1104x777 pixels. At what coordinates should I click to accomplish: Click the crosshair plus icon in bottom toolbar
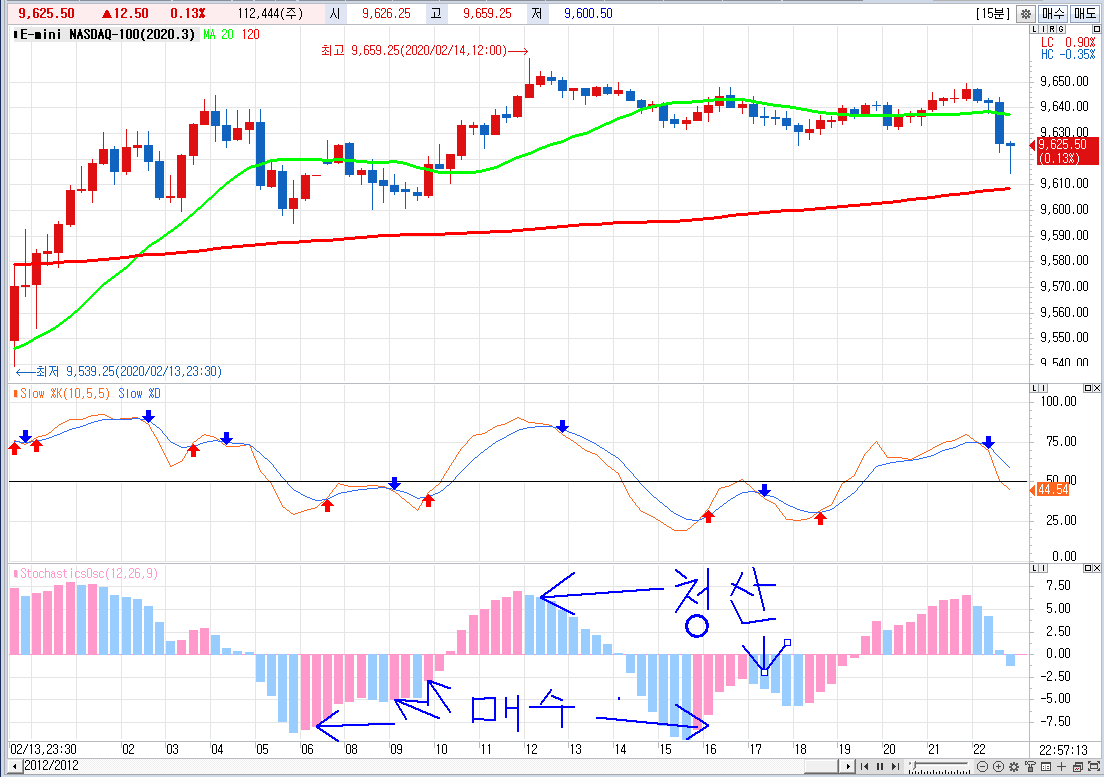(1061, 767)
